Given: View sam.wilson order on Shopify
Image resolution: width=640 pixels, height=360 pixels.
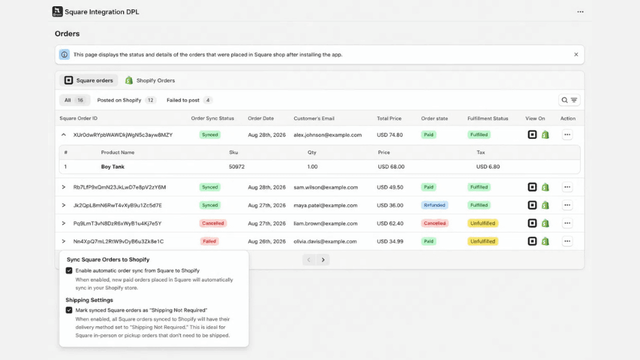Looking at the screenshot, I should tap(545, 187).
